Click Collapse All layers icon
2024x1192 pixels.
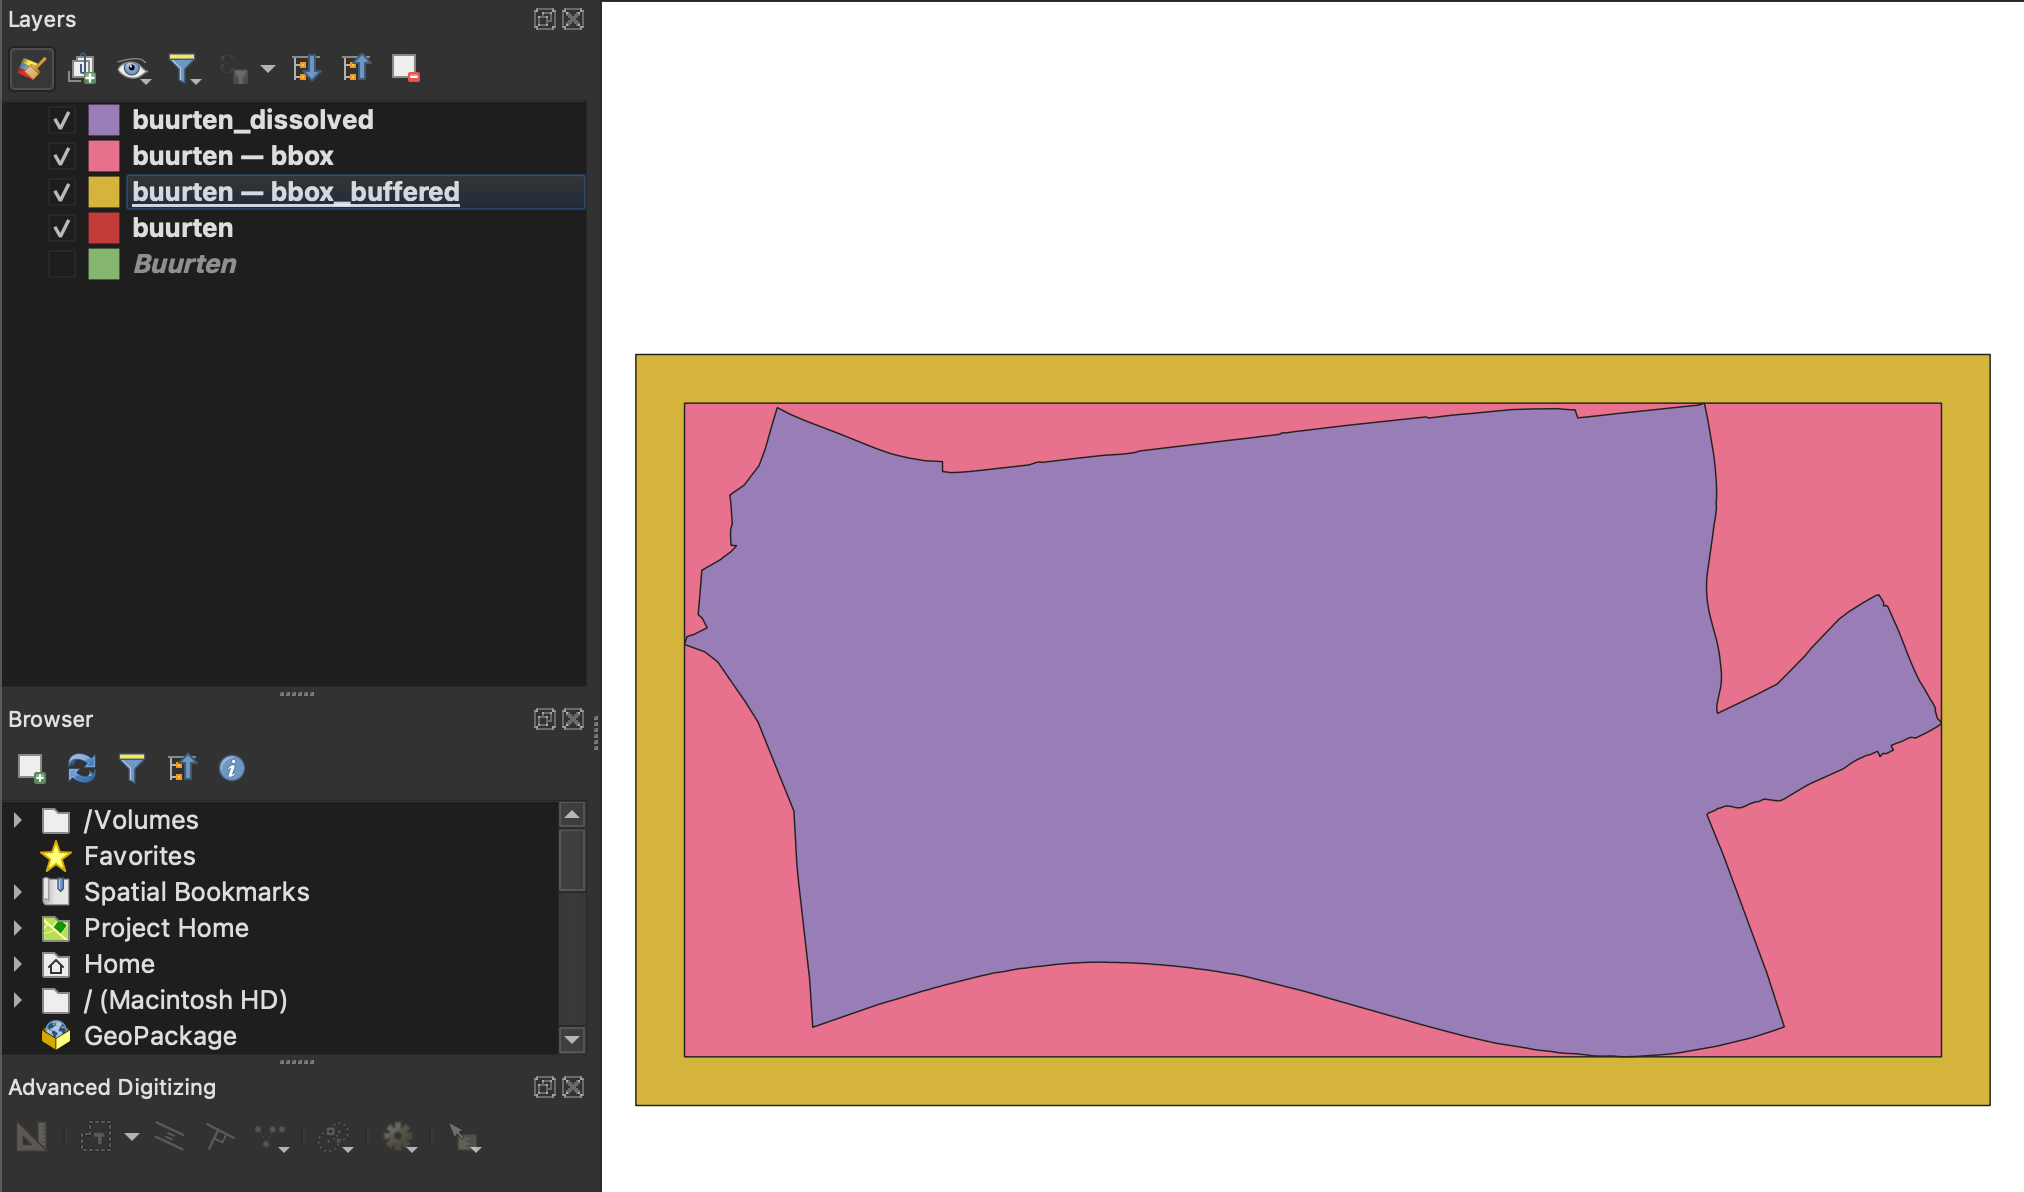coord(356,69)
